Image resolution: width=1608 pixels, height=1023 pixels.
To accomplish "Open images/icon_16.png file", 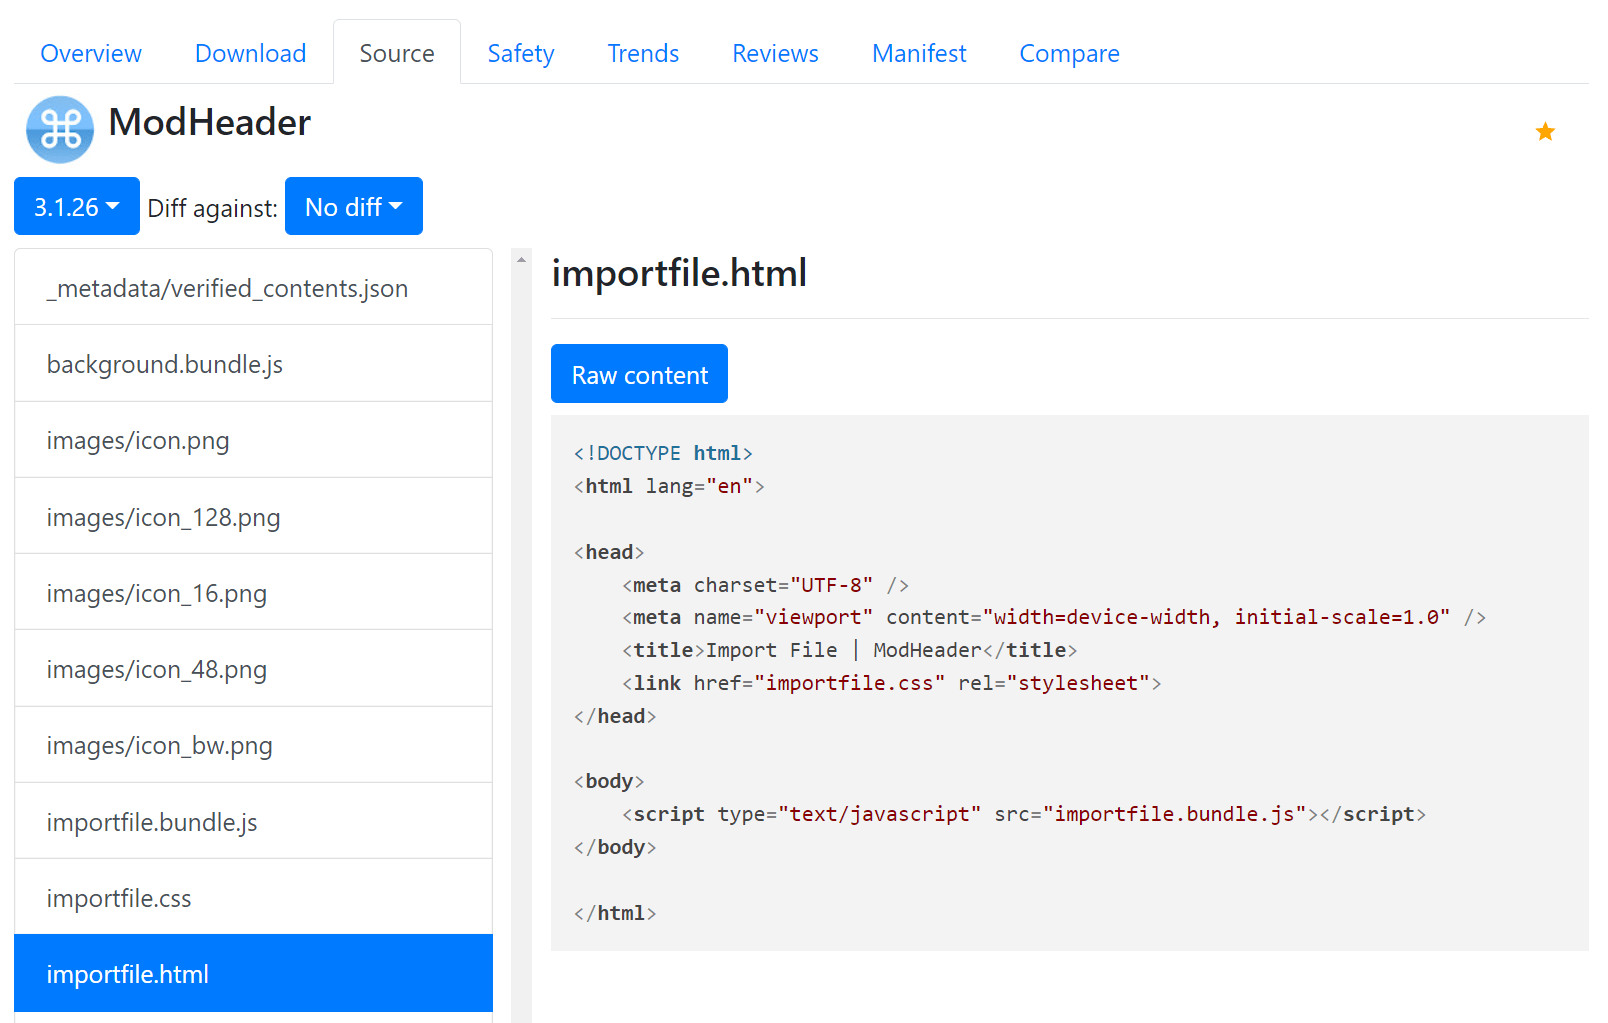I will coord(254,593).
